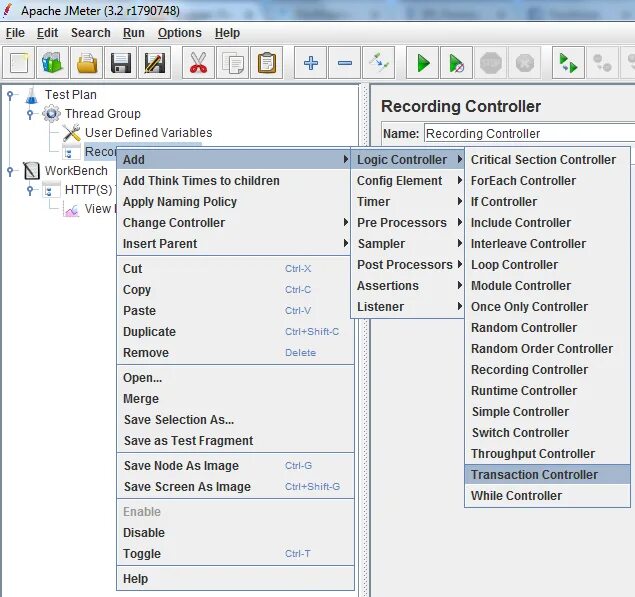Select Transaction Controller from submenu
This screenshot has width=635, height=597.
click(548, 475)
